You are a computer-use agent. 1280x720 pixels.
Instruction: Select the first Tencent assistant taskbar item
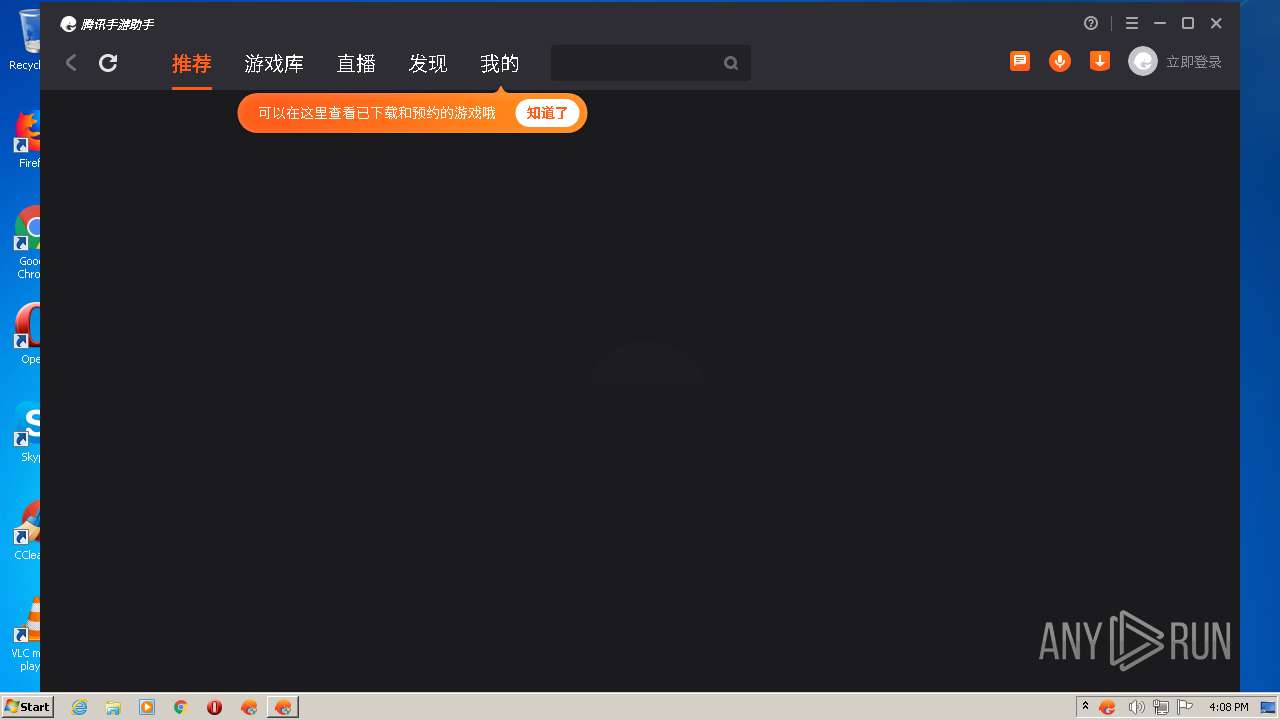(x=249, y=707)
